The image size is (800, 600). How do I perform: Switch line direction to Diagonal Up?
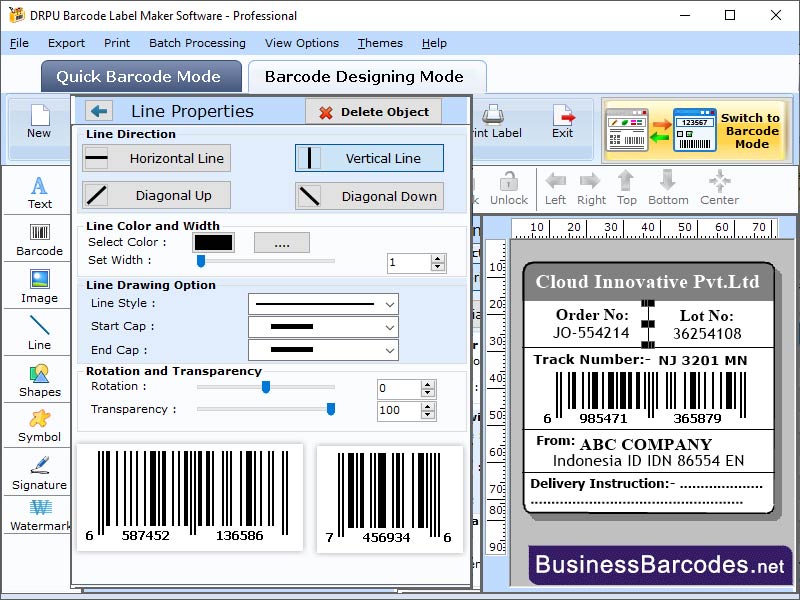point(155,196)
